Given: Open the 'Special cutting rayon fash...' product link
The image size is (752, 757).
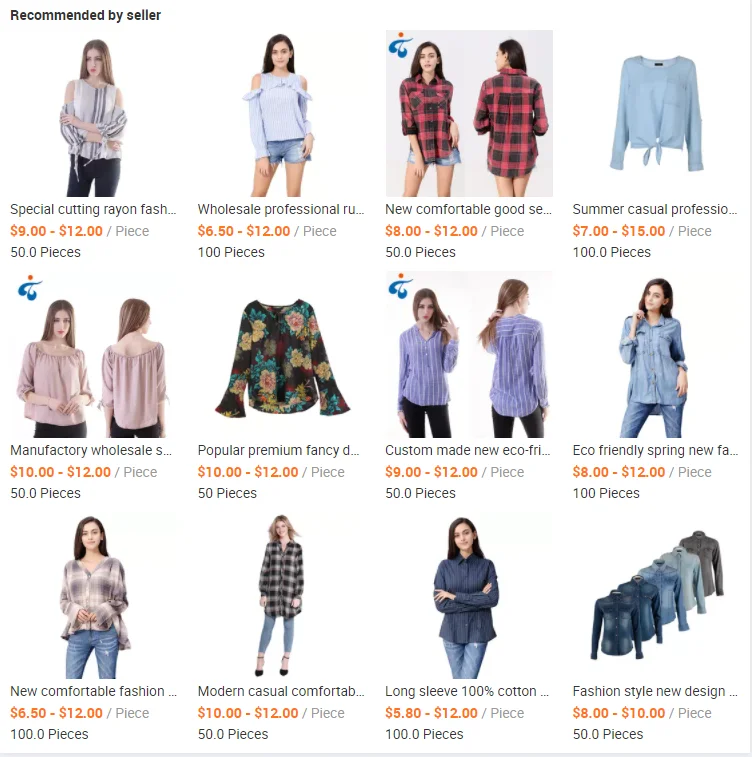Looking at the screenshot, I should click(93, 209).
